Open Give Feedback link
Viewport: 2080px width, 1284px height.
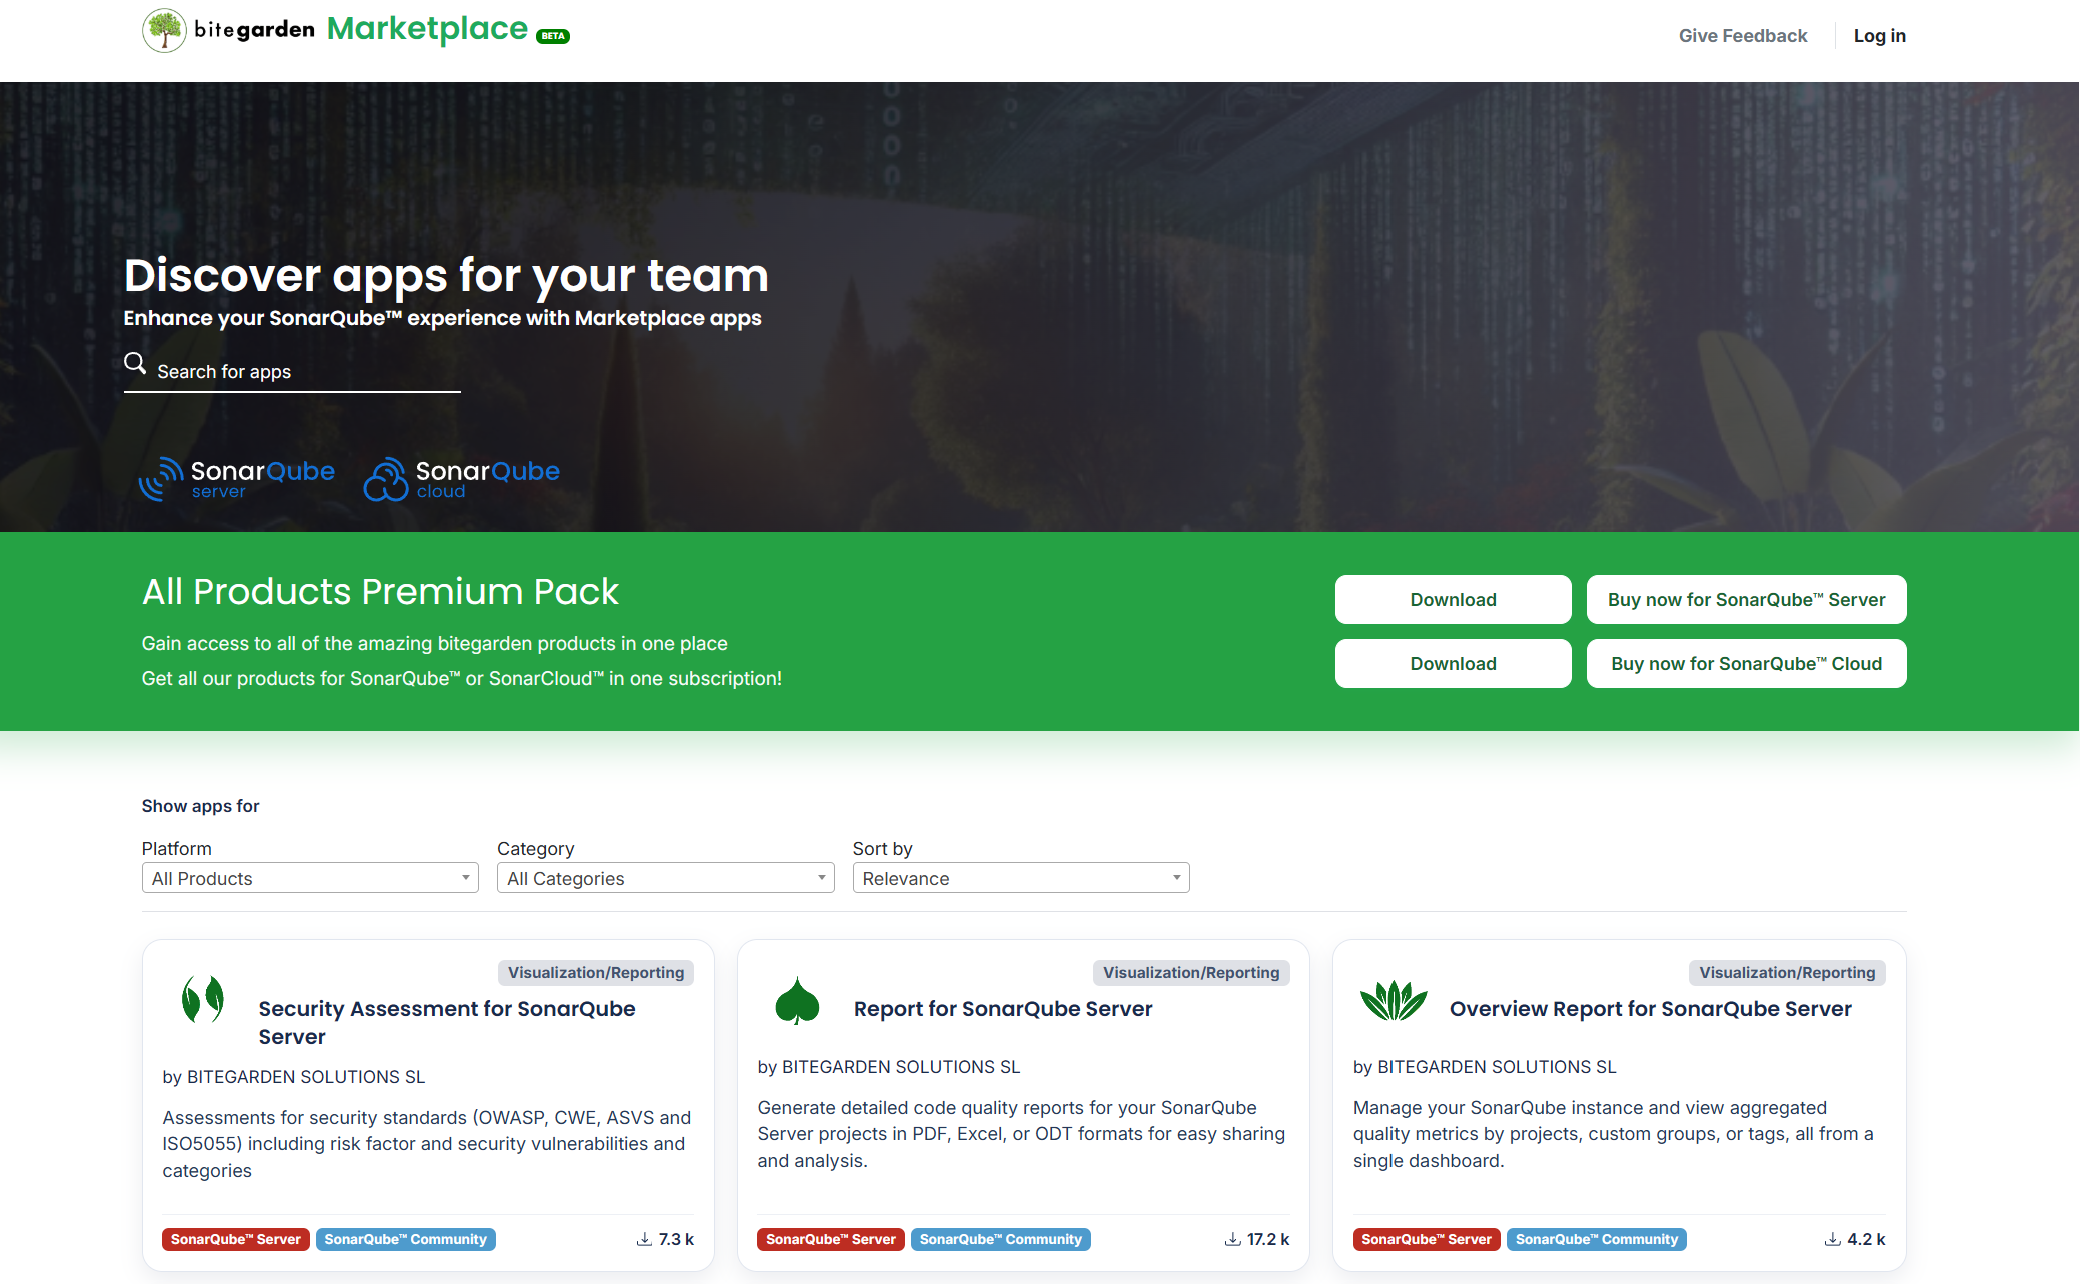(x=1743, y=36)
